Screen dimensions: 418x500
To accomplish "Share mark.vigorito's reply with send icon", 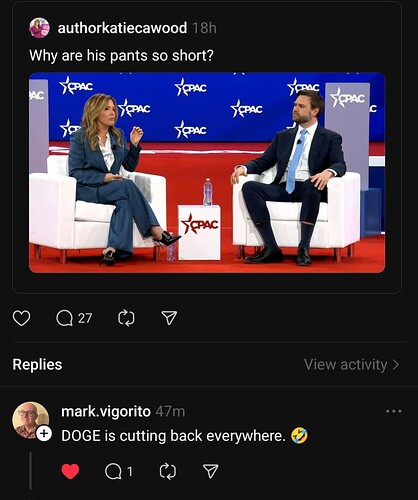I will click(211, 471).
